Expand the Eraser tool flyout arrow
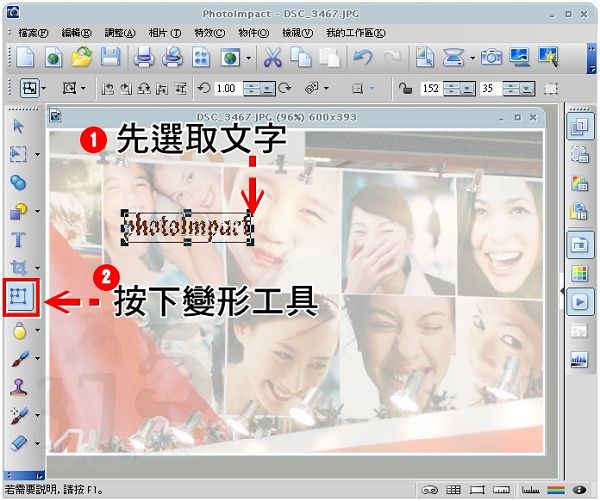This screenshot has height=501, width=600. click(38, 444)
